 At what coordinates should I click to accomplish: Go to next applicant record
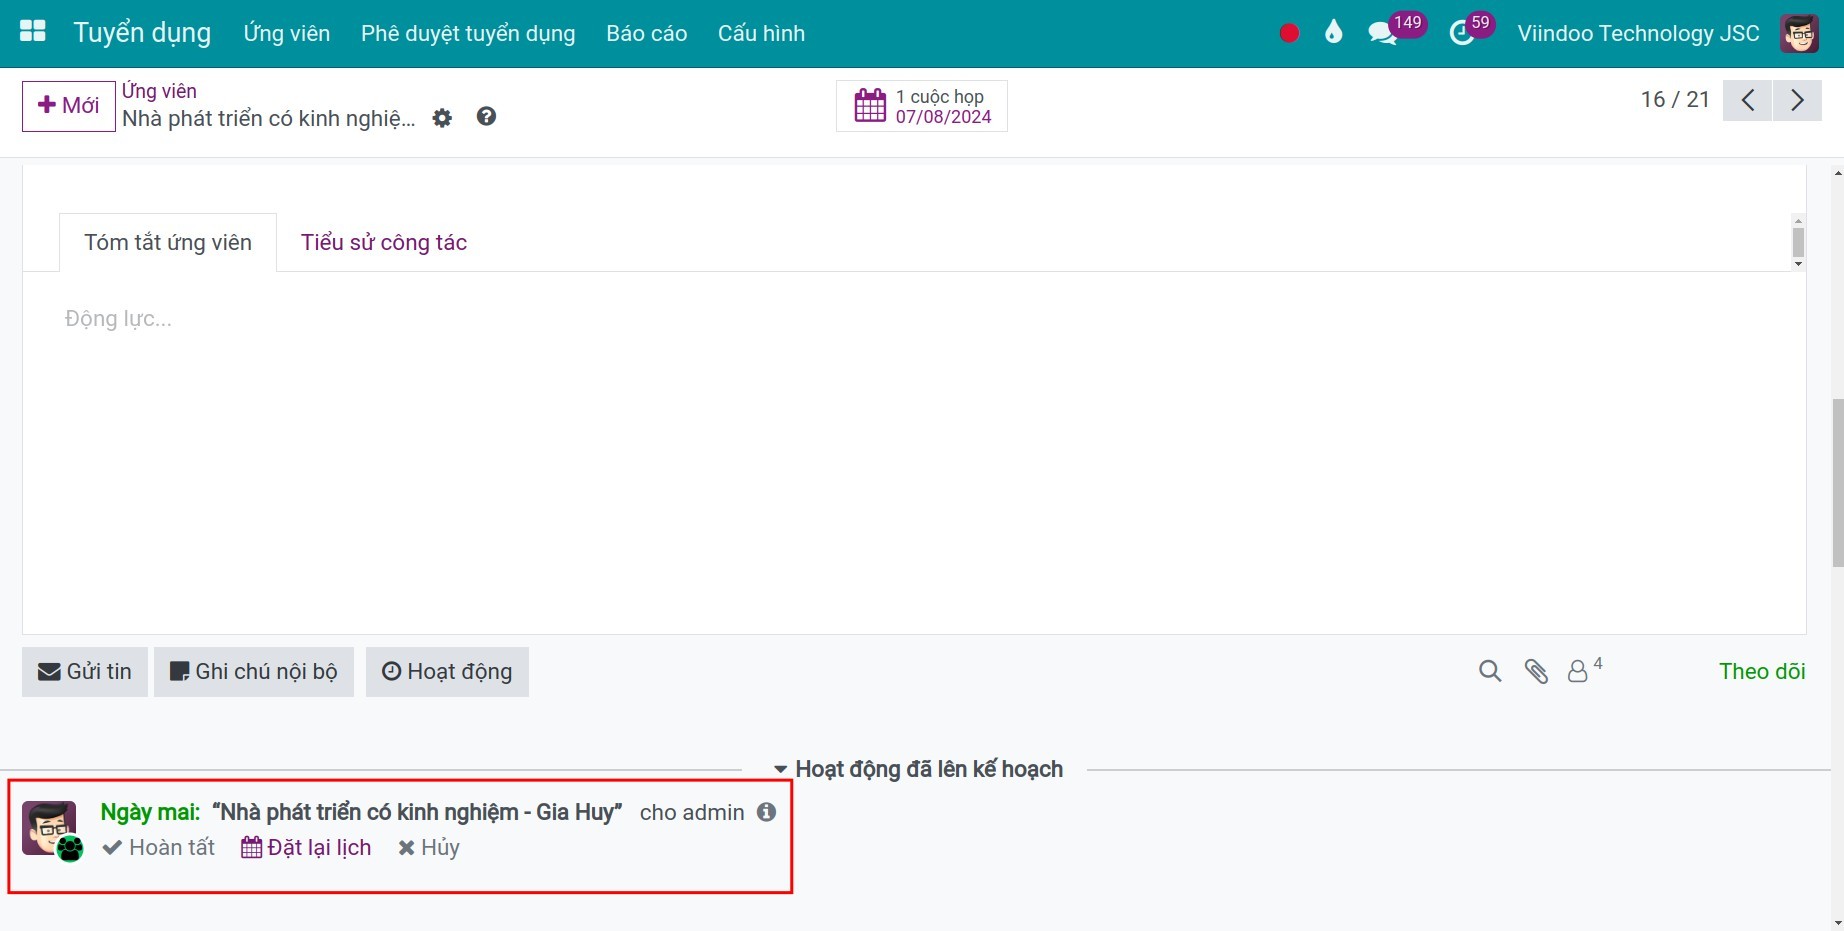pos(1797,100)
